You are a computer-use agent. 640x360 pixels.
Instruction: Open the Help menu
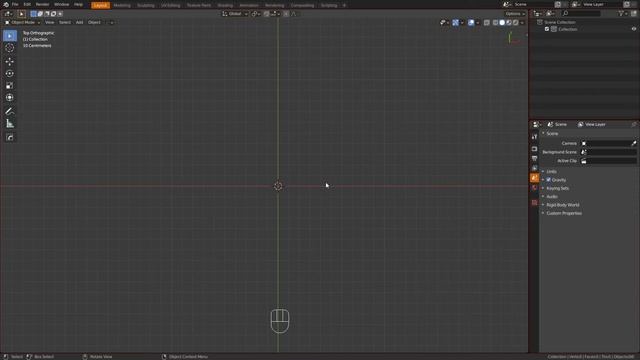(x=78, y=4)
